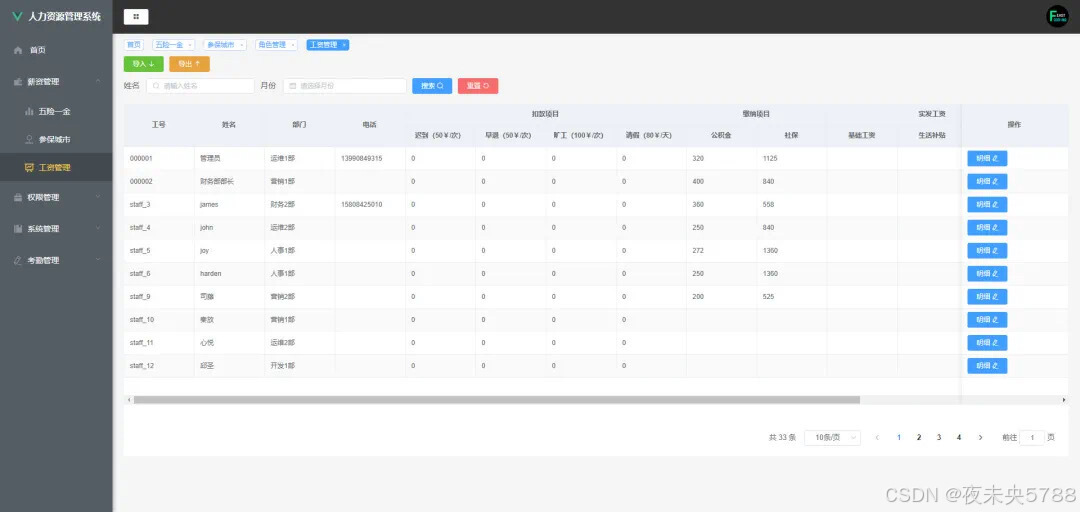The width and height of the screenshot is (1080, 512).
Task: Click the 前往 page jump input
Action: click(x=1031, y=438)
